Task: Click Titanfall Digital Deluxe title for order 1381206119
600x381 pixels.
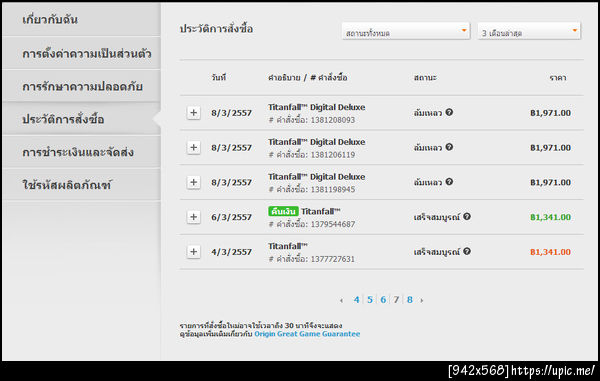Action: (x=316, y=142)
